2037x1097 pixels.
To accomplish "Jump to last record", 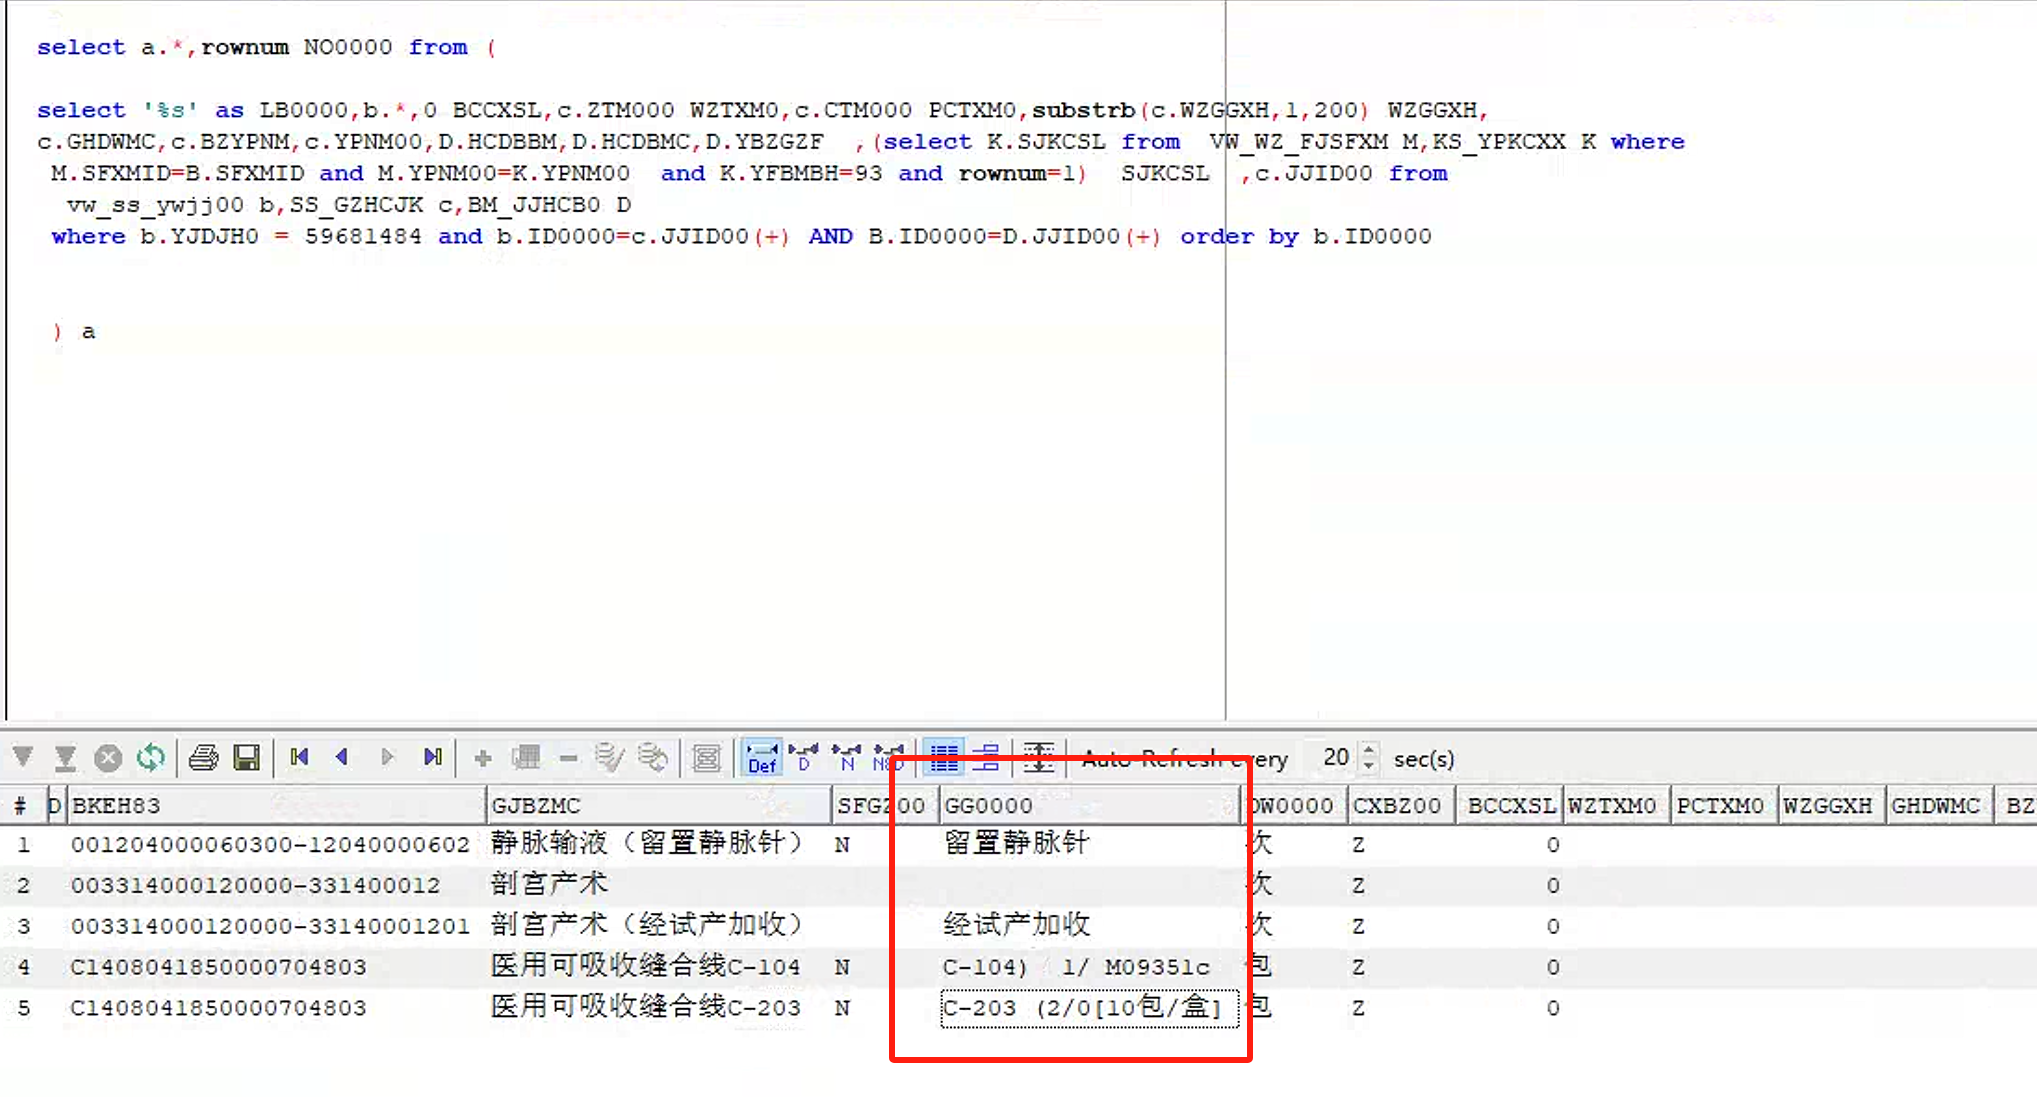I will tap(432, 757).
